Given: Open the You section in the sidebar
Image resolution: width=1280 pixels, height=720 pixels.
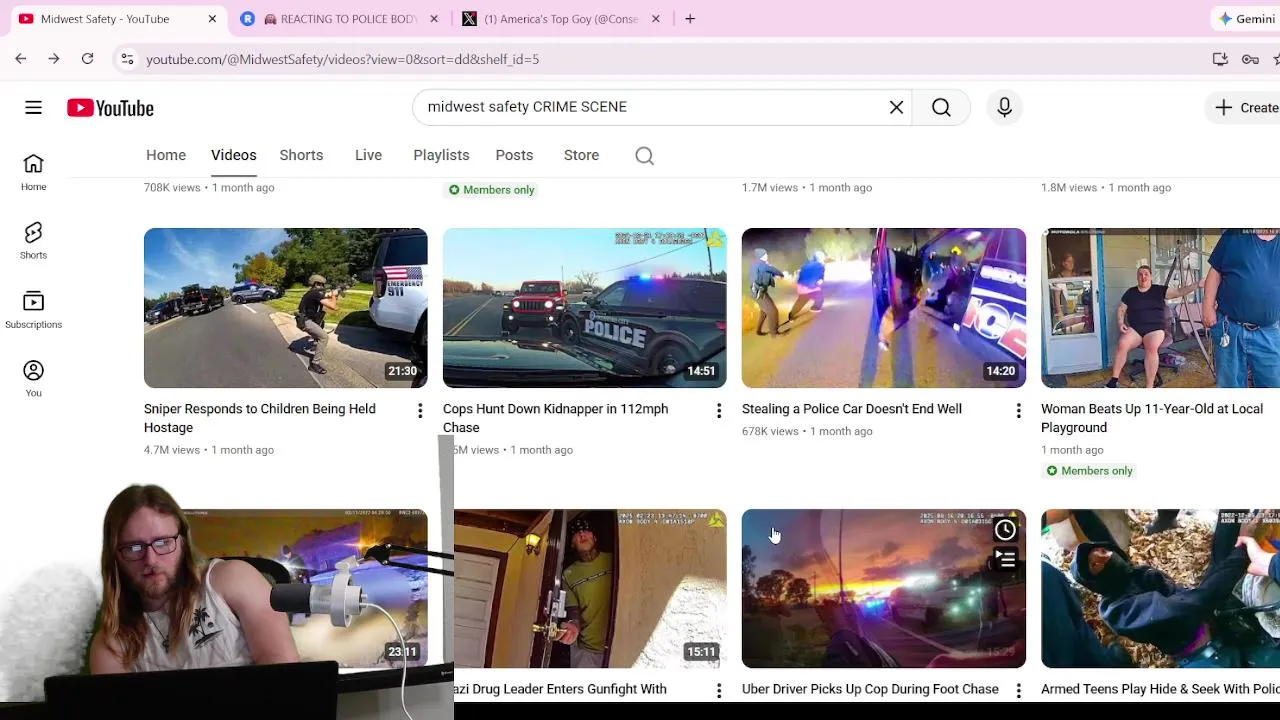Looking at the screenshot, I should (x=33, y=379).
